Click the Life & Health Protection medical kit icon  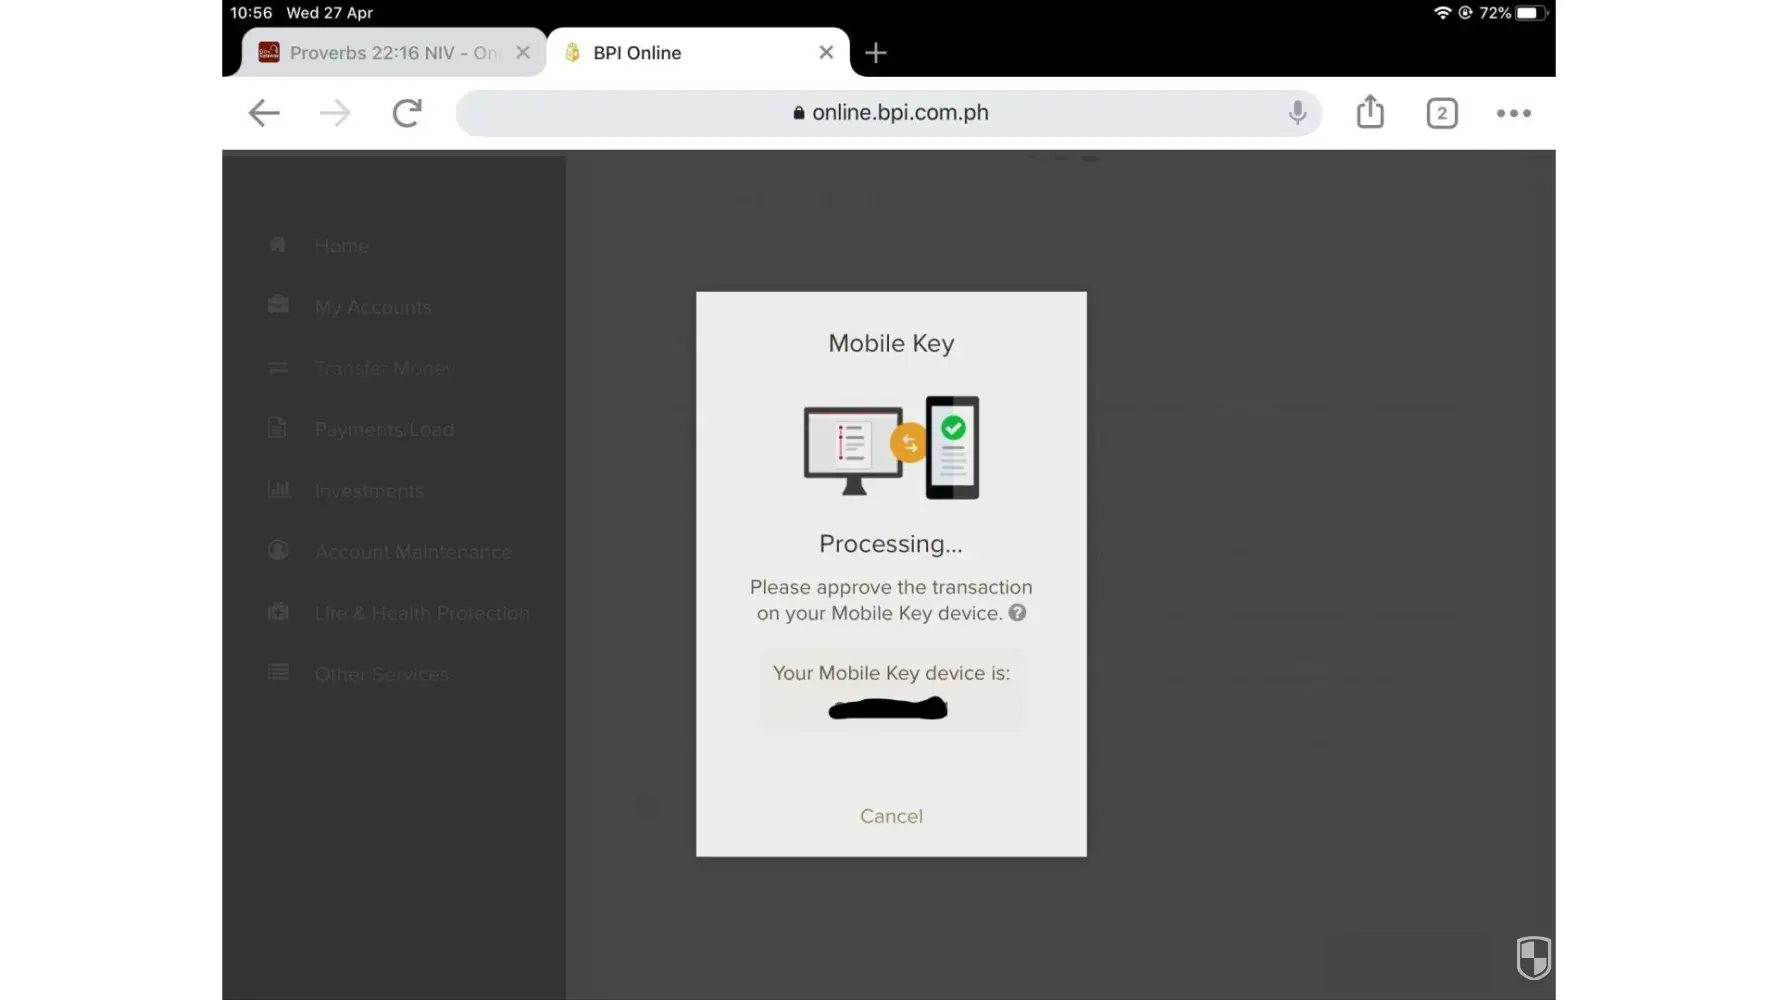click(278, 612)
